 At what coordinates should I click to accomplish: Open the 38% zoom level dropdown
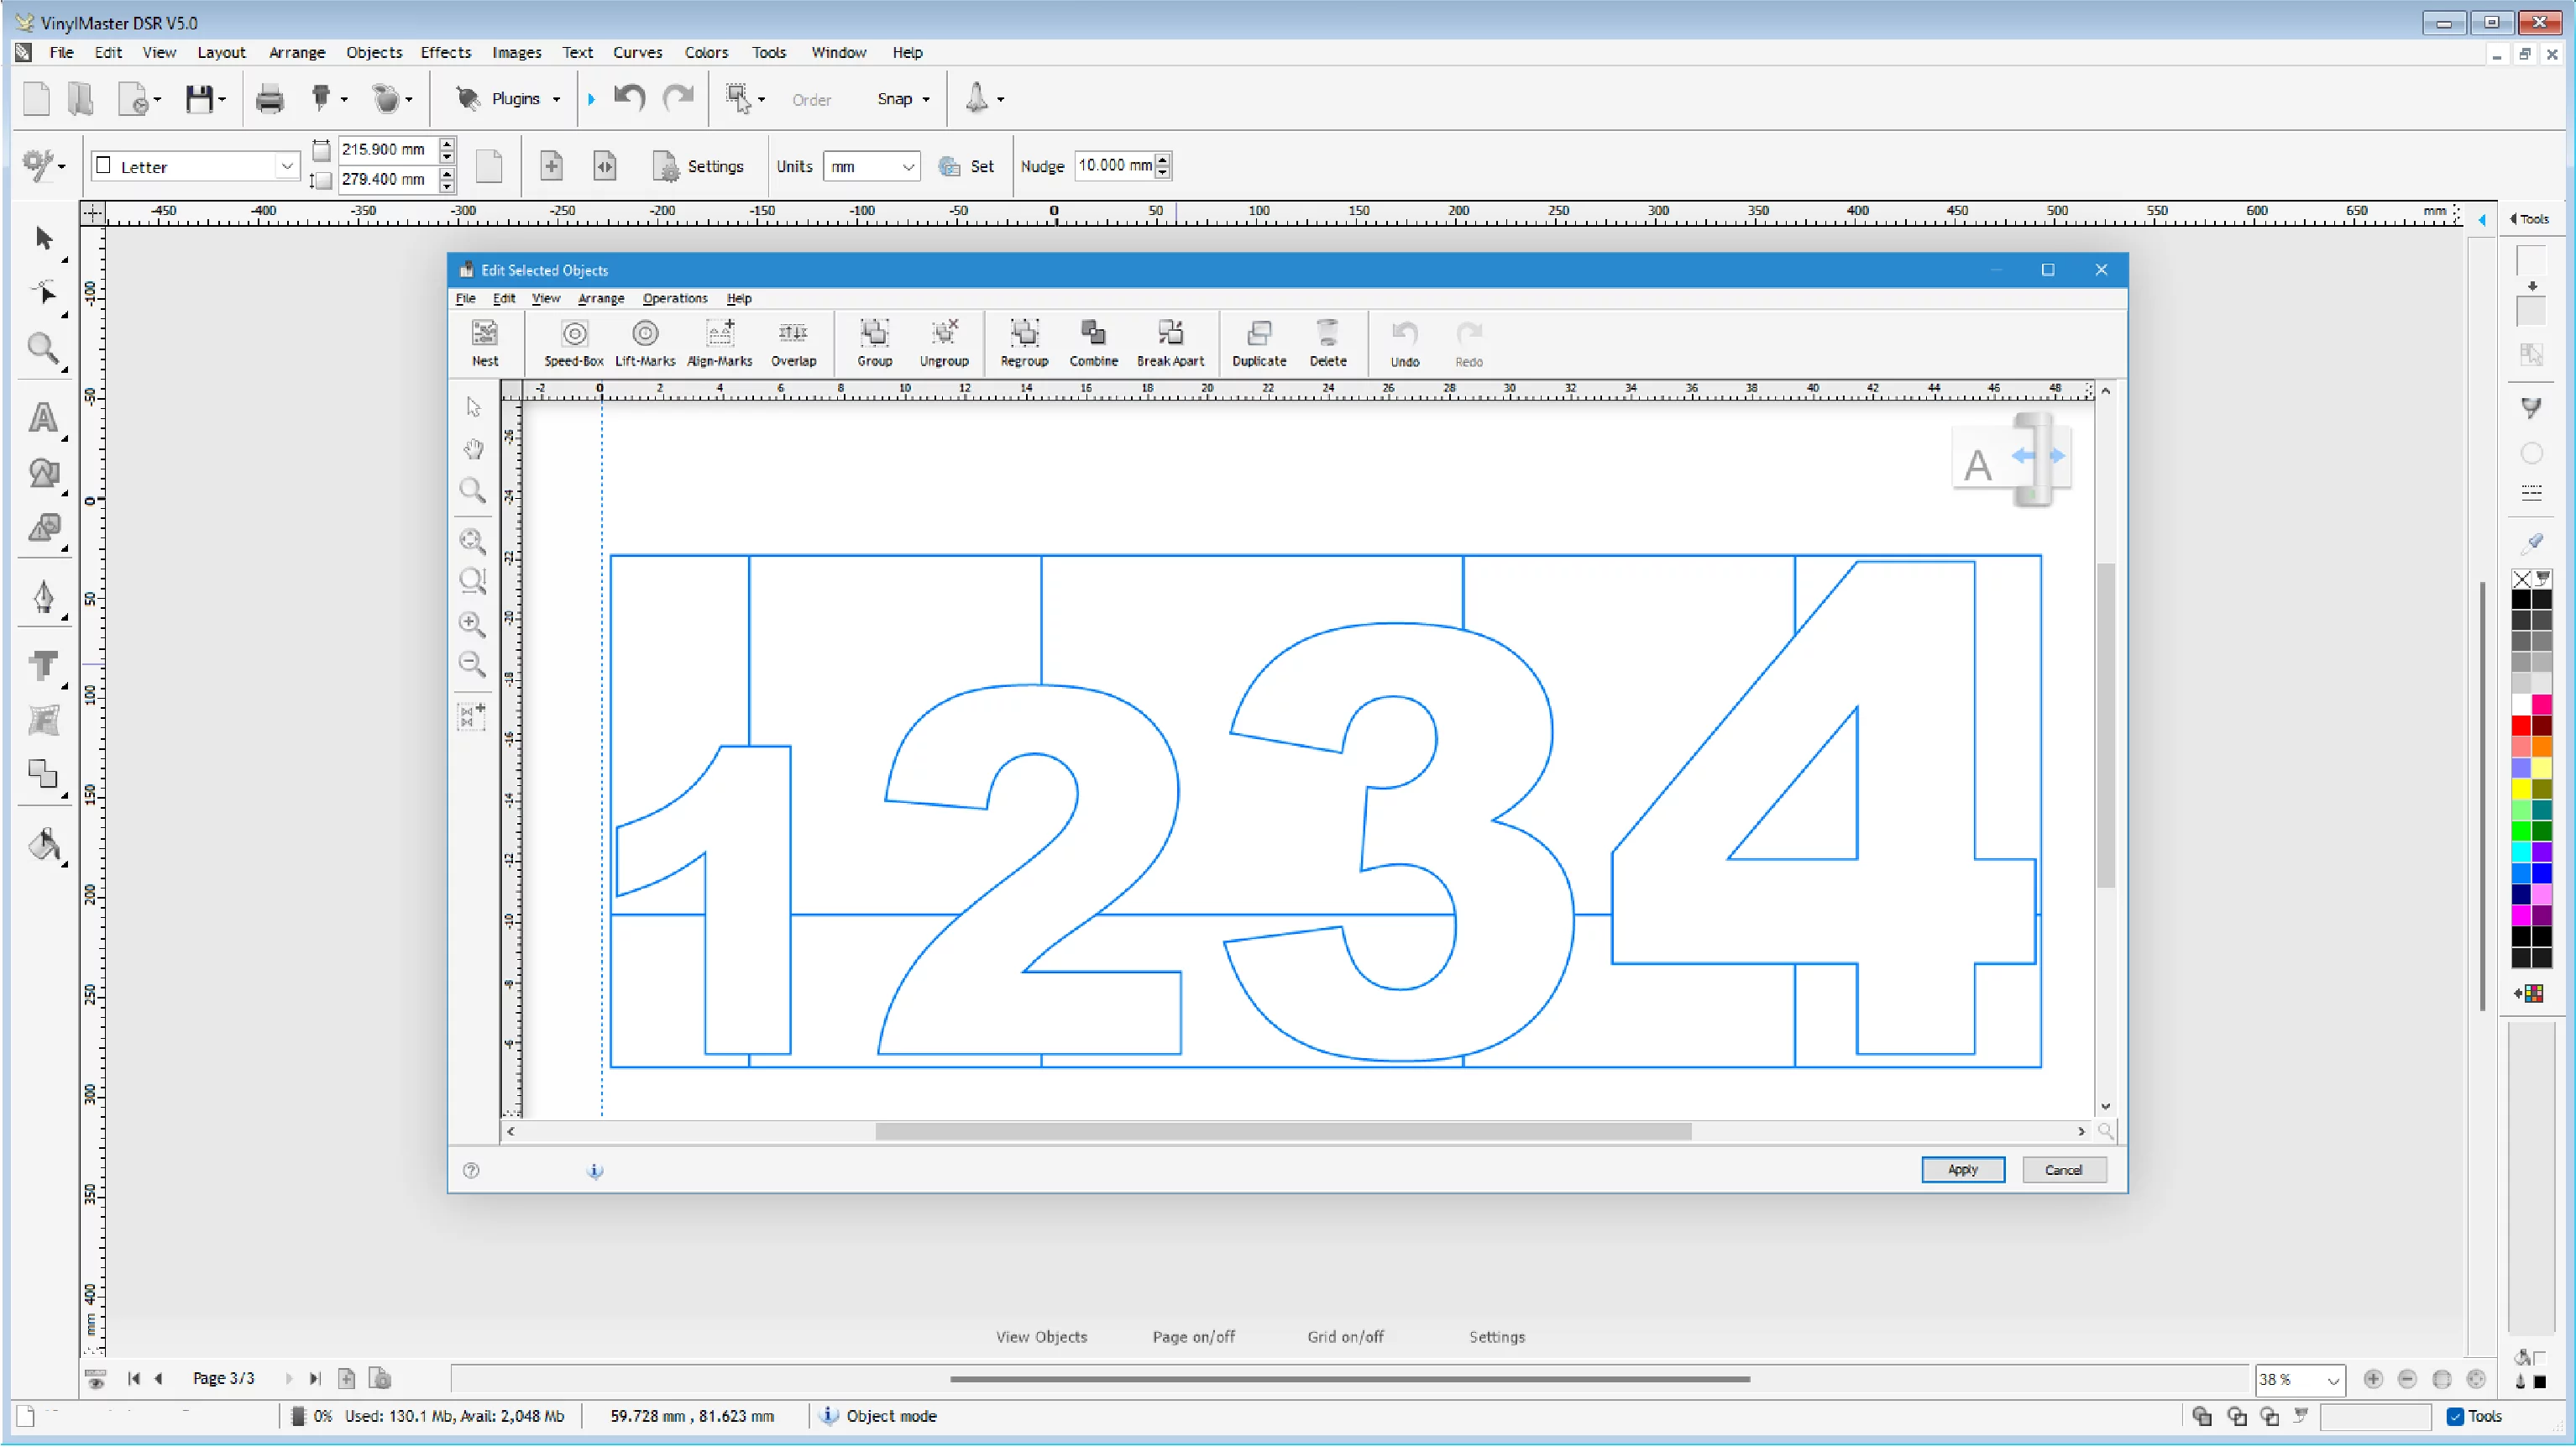pos(2332,1380)
